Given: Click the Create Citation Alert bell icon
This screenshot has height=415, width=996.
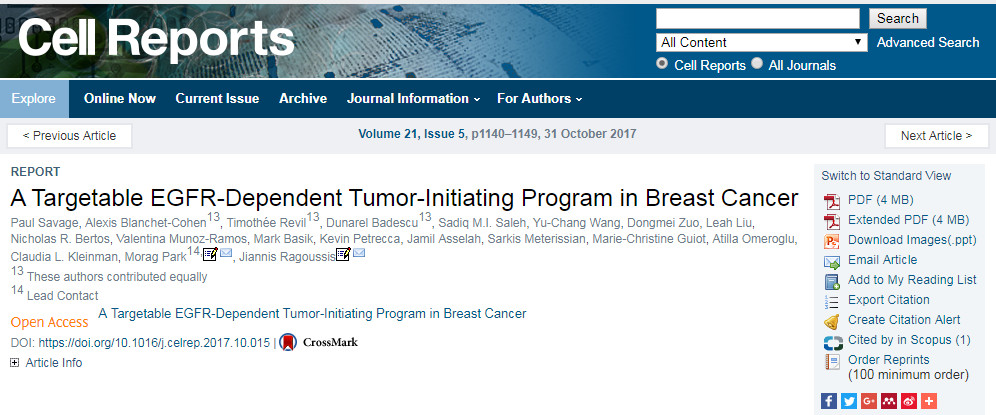Looking at the screenshot, I should (x=831, y=322).
